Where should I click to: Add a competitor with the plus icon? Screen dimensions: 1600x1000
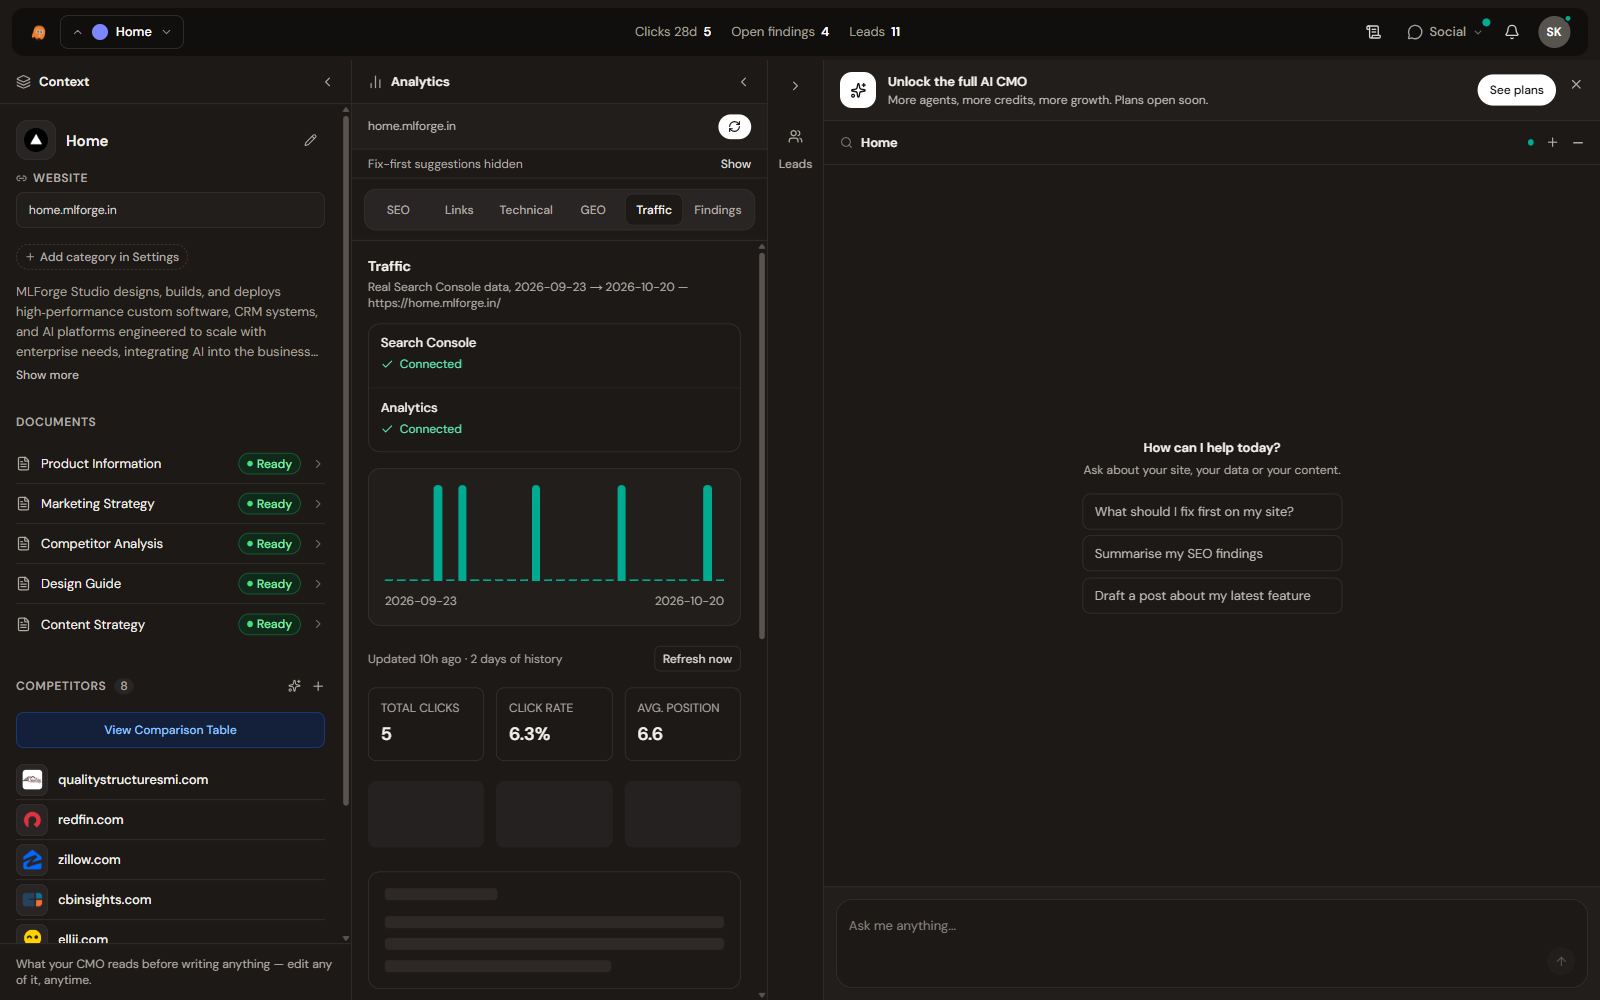coord(318,686)
